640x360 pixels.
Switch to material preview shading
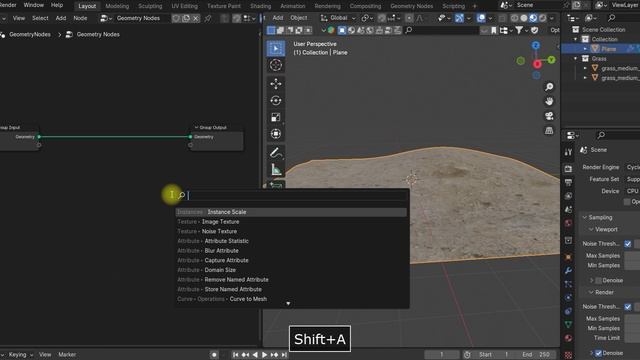tap(533, 18)
